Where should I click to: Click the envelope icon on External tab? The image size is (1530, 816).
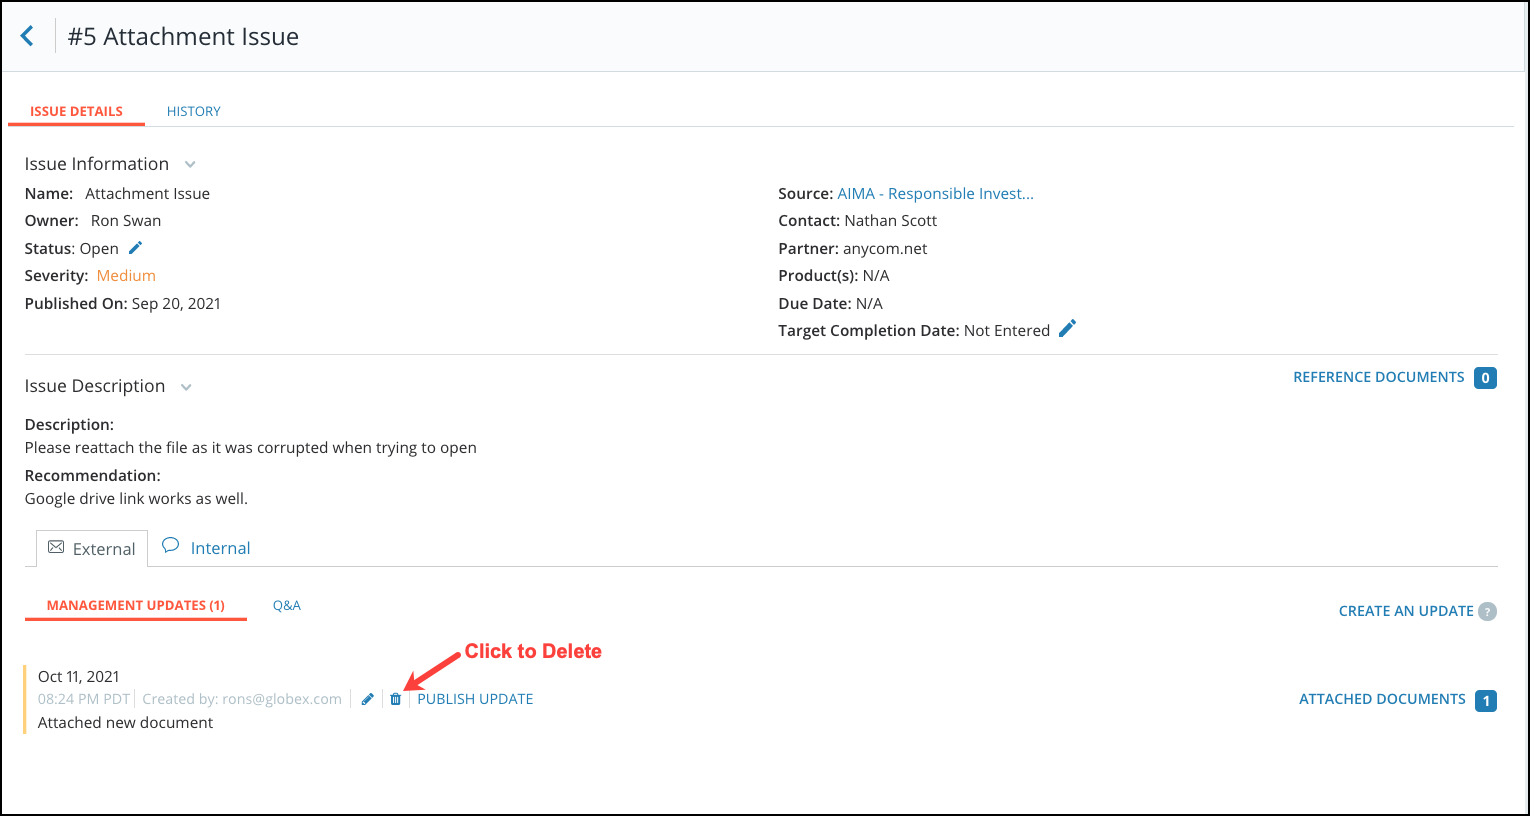56,548
